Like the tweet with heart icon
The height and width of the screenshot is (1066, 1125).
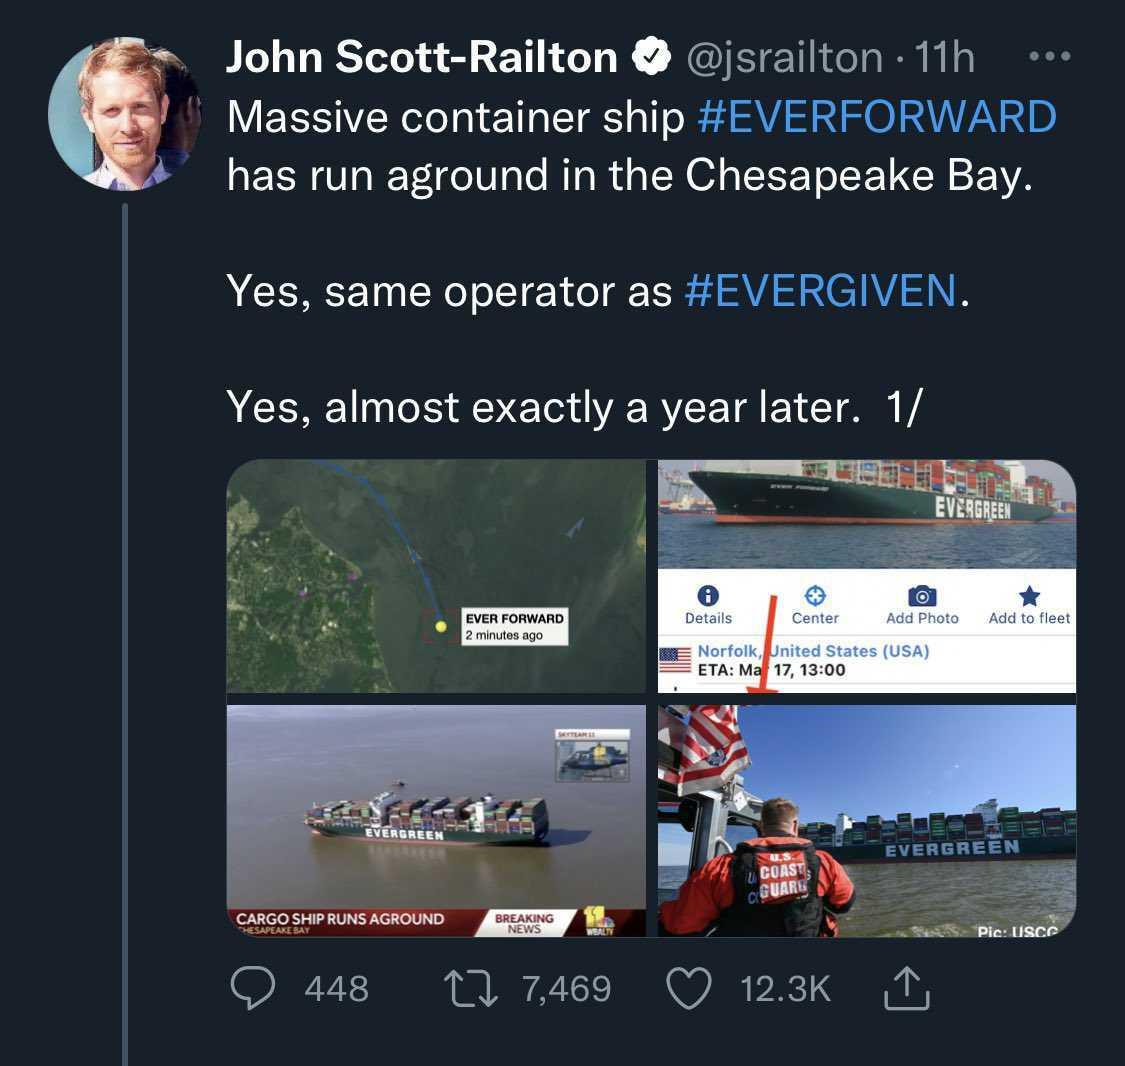click(687, 989)
